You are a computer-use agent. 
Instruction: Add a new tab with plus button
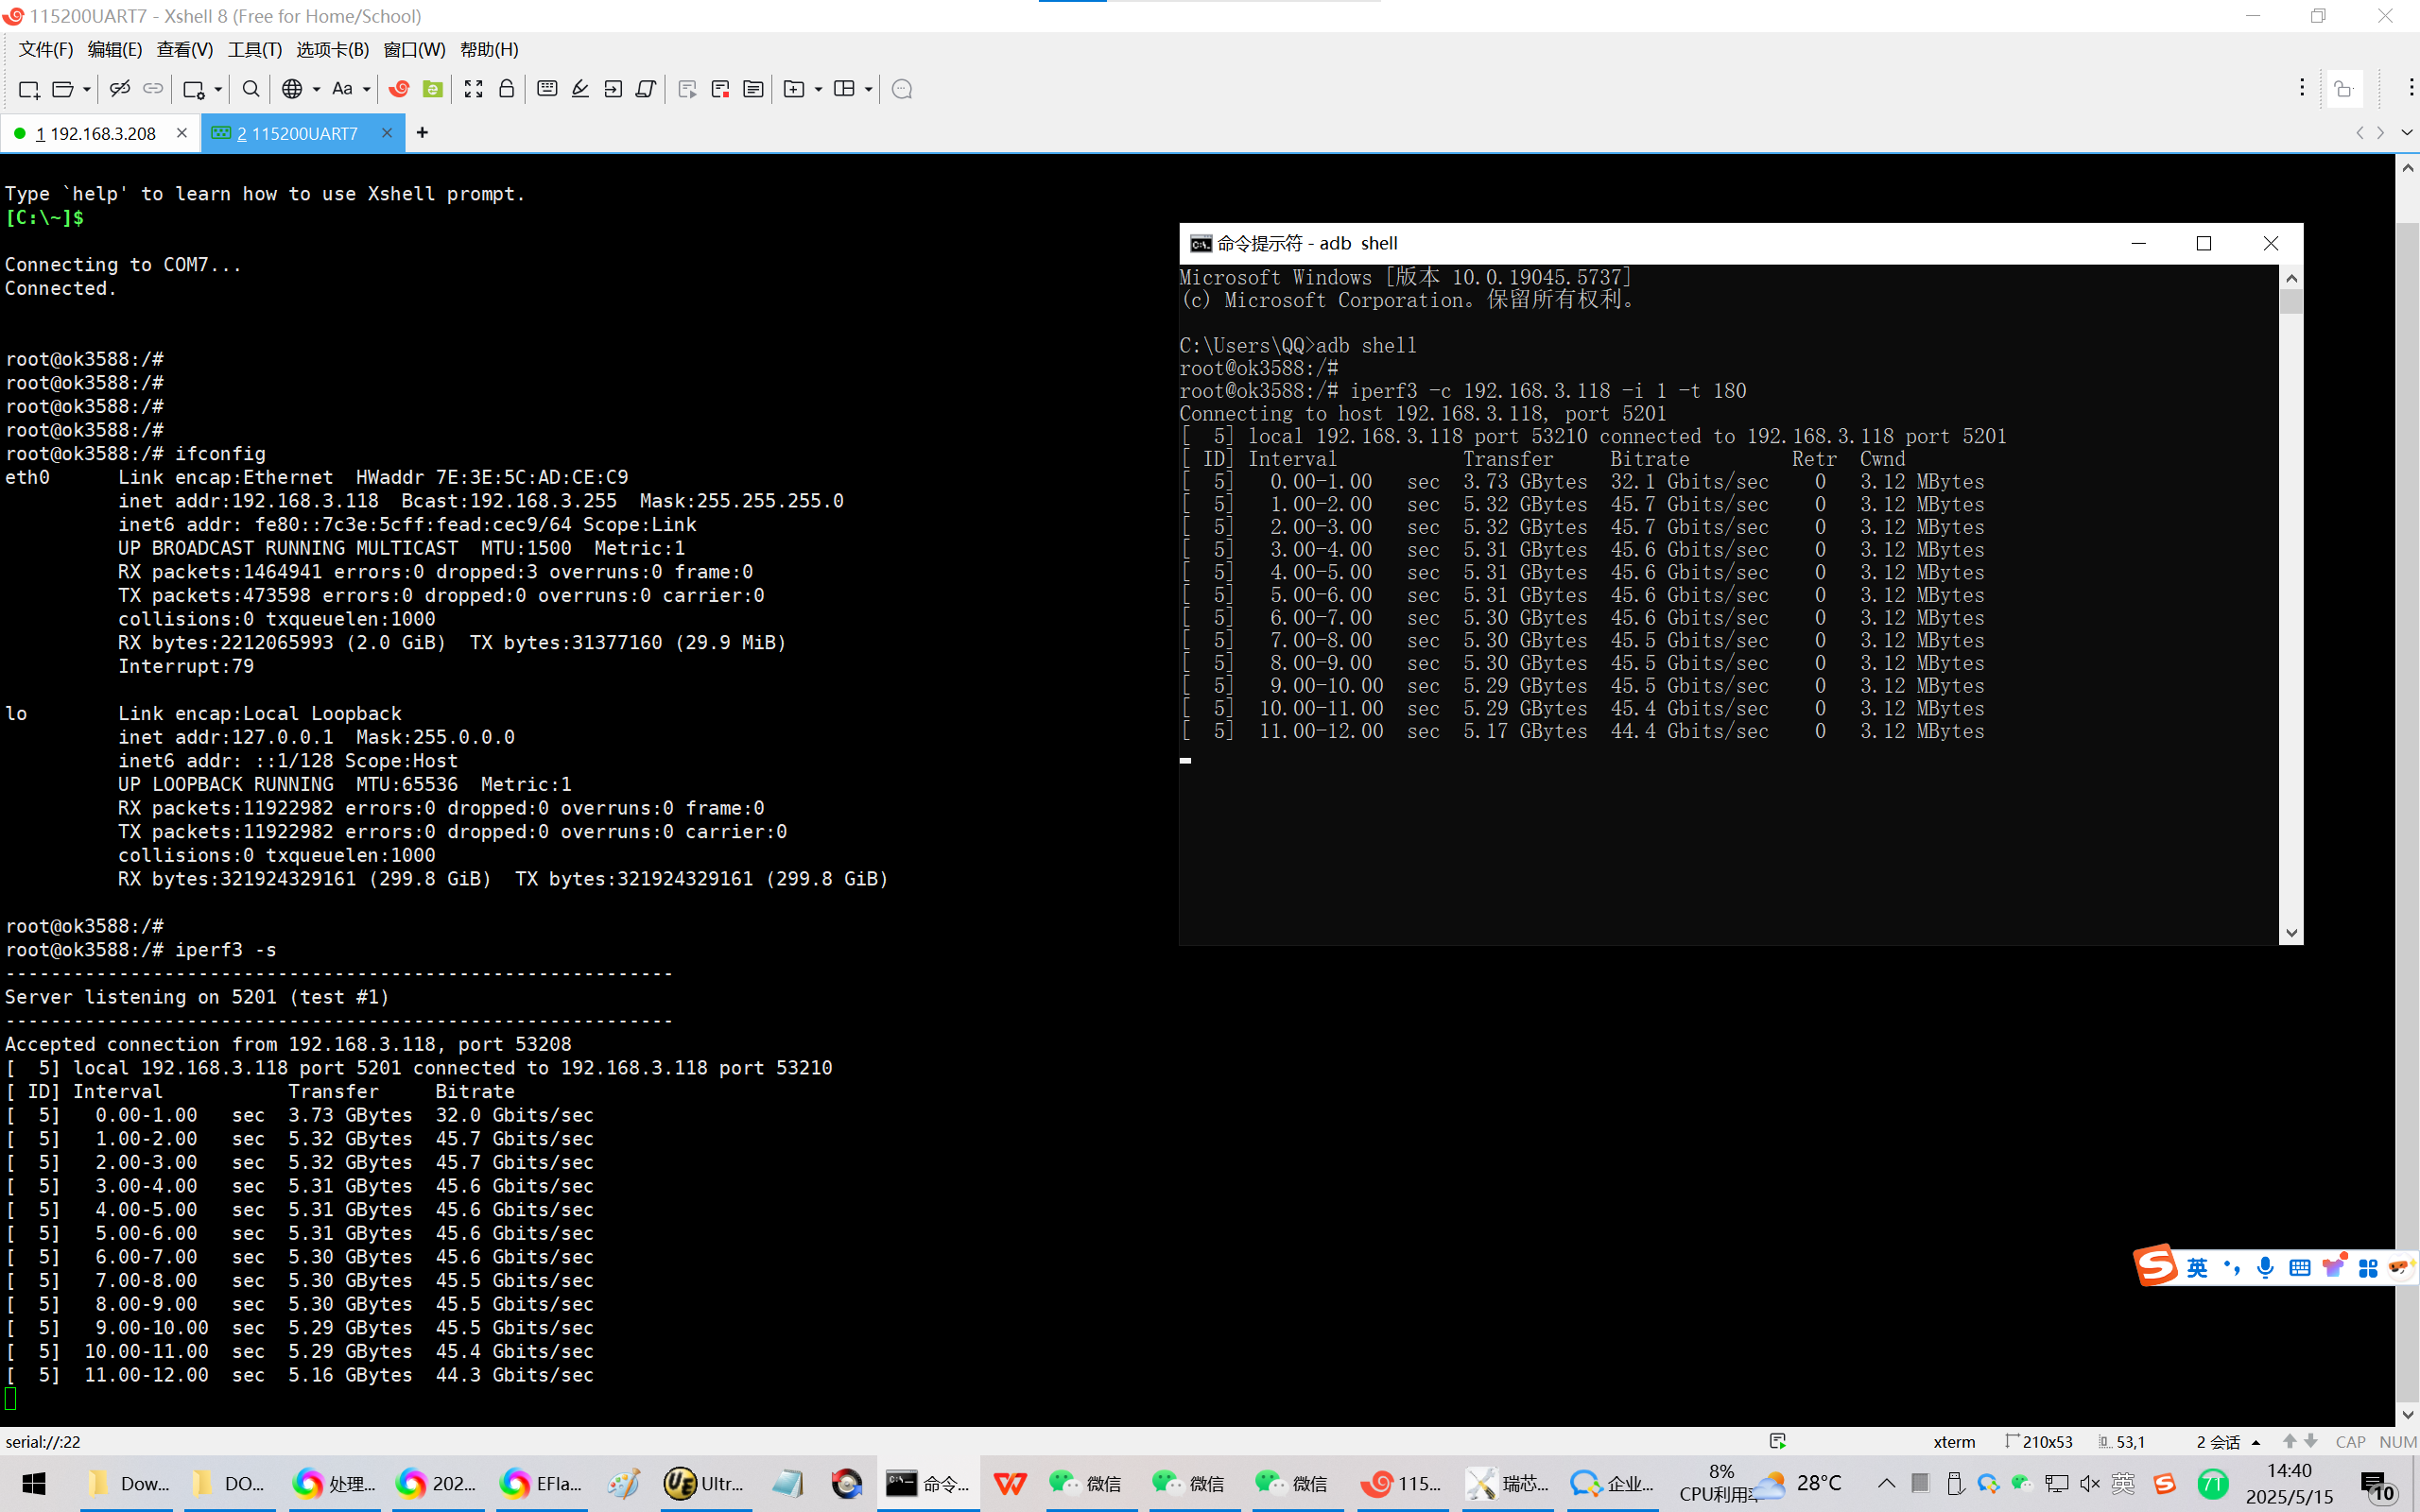coord(422,133)
